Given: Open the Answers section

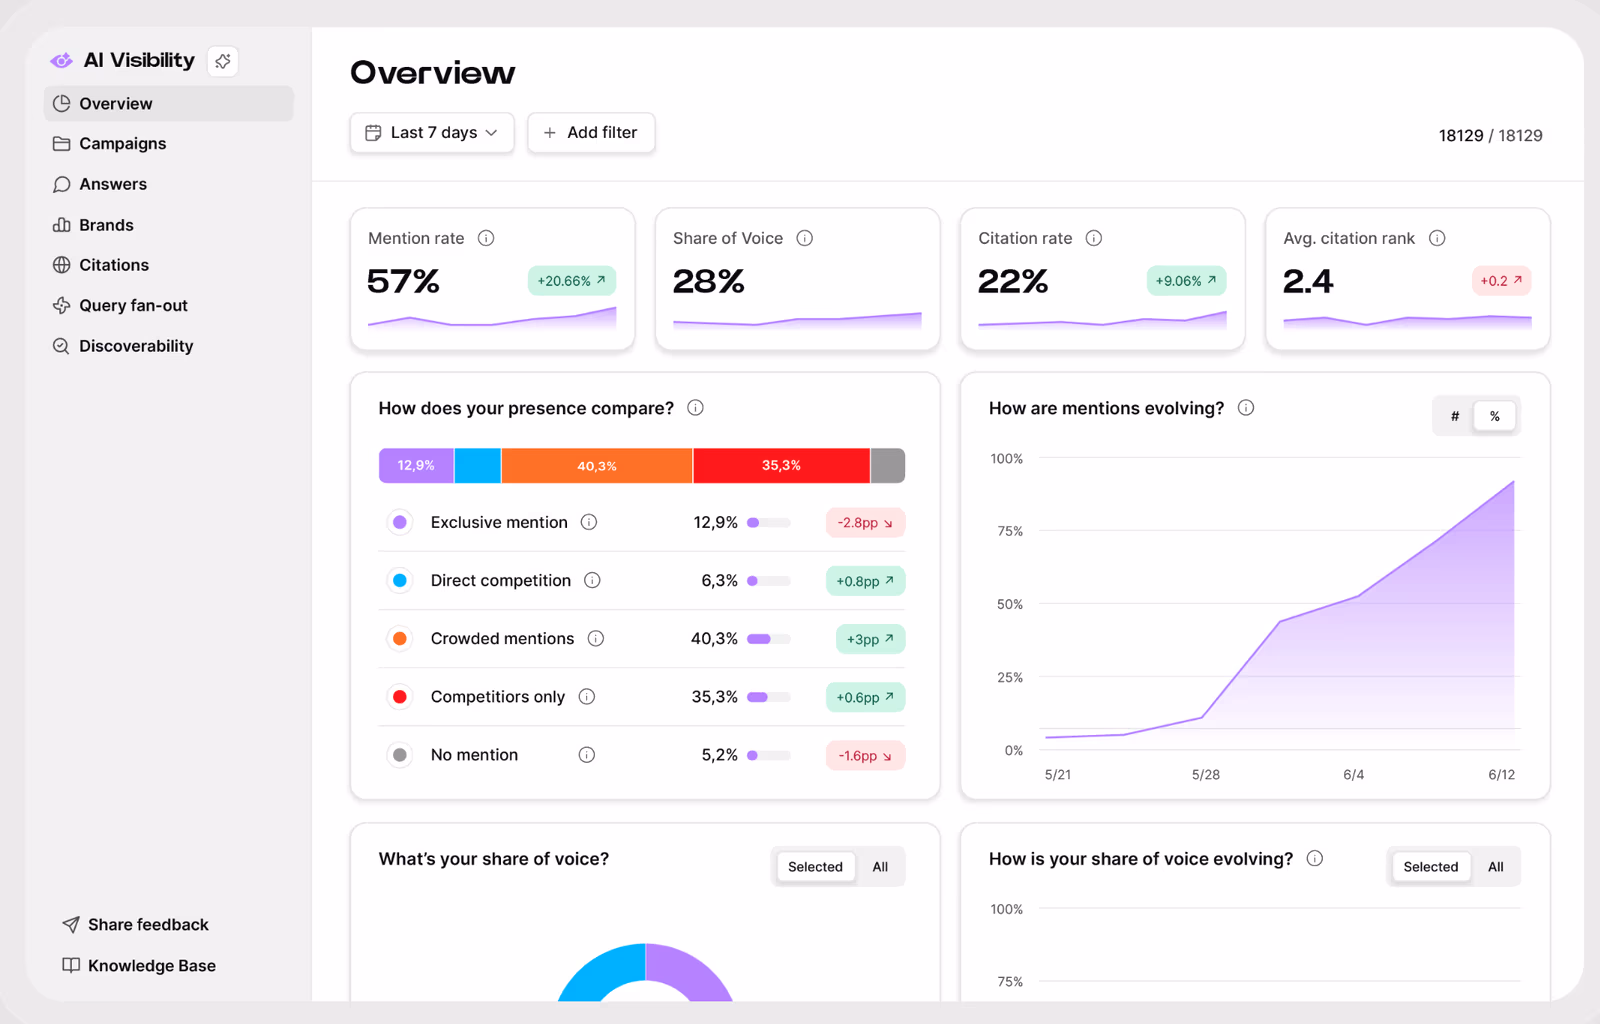Looking at the screenshot, I should [x=169, y=184].
